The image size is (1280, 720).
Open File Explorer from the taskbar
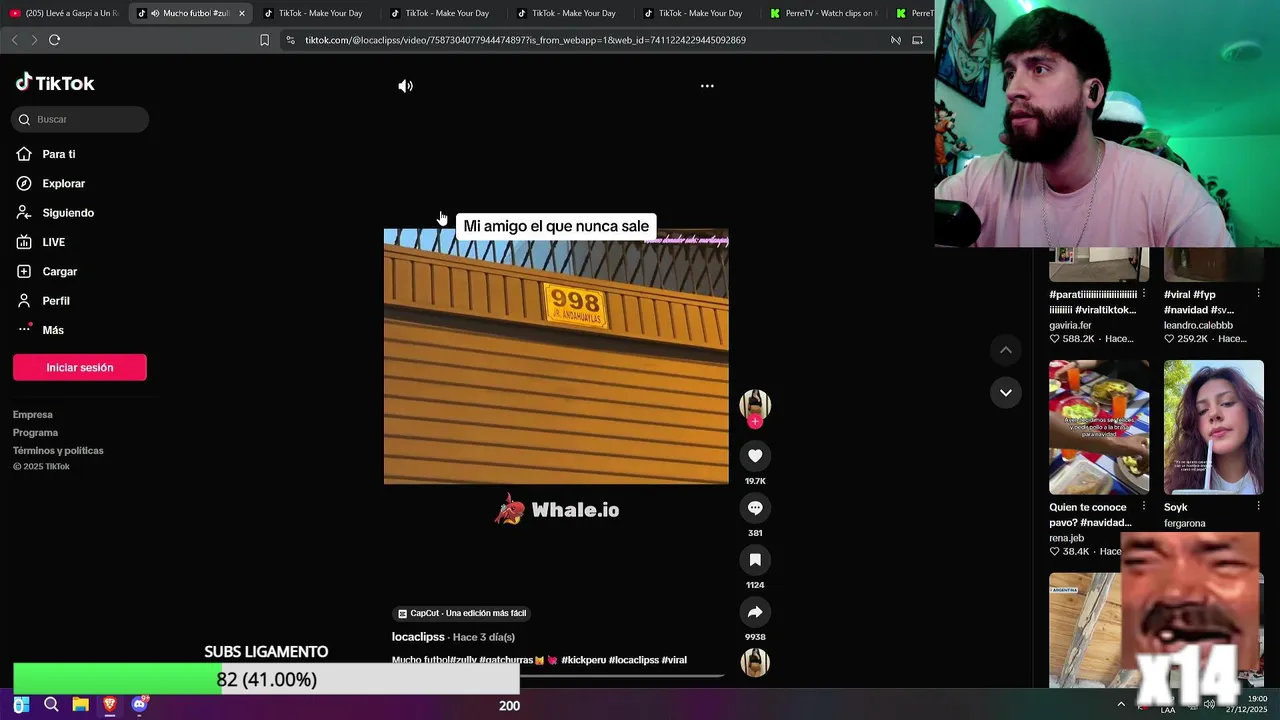click(x=80, y=705)
